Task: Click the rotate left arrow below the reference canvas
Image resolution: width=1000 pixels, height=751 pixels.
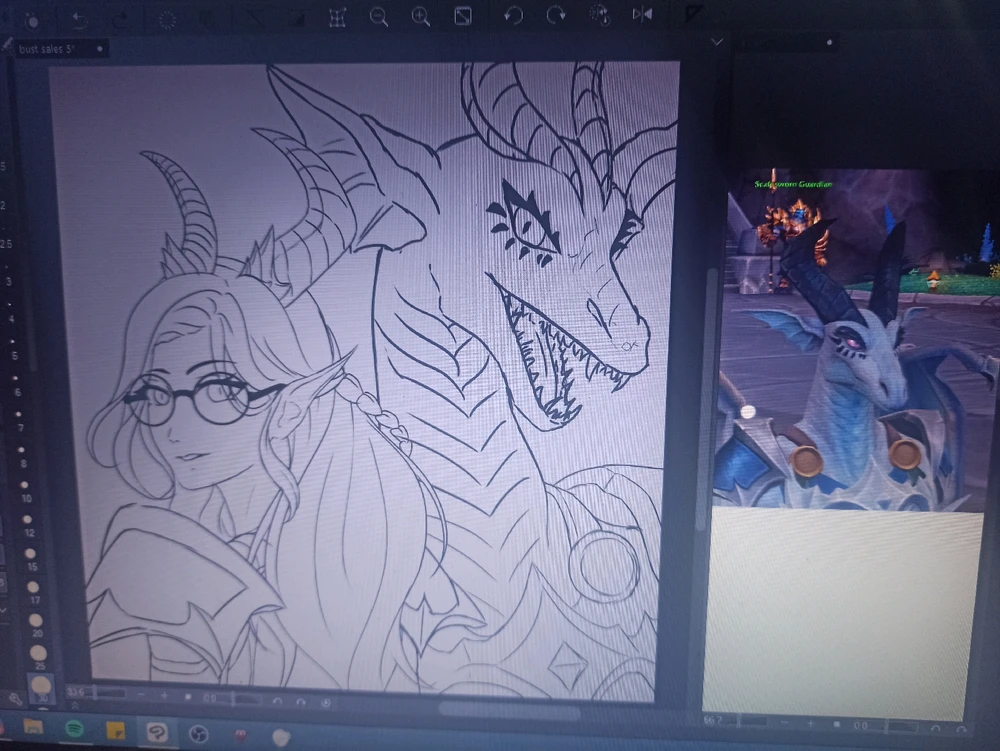Action: tap(936, 727)
